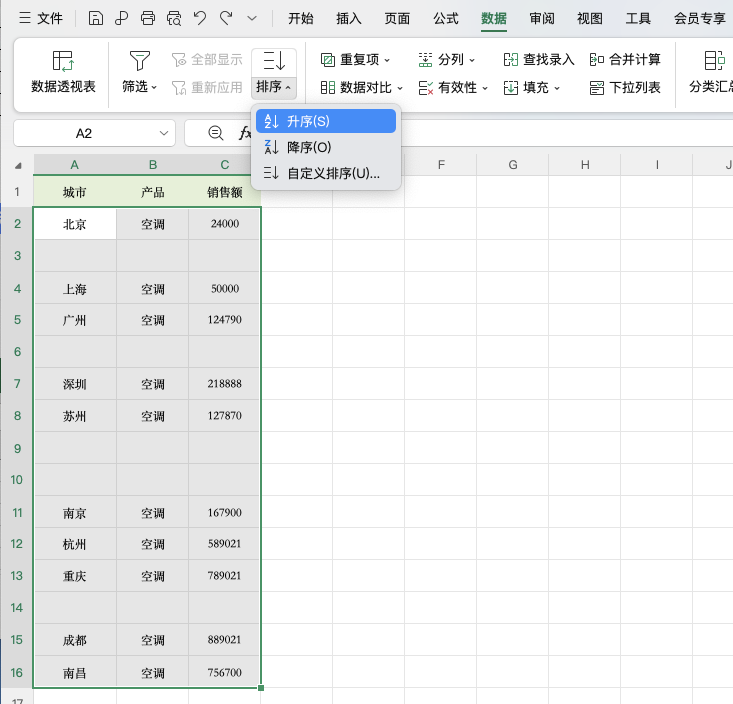Click the undo arrow icon

coord(200,19)
